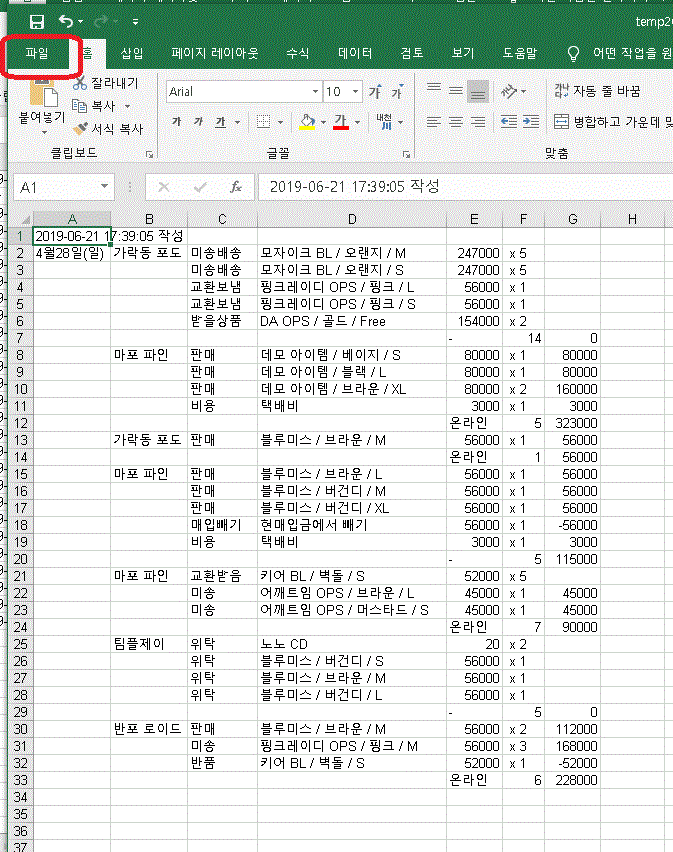The image size is (673, 852).
Task: Click the Save icon in quick access toolbar
Action: (x=37, y=21)
